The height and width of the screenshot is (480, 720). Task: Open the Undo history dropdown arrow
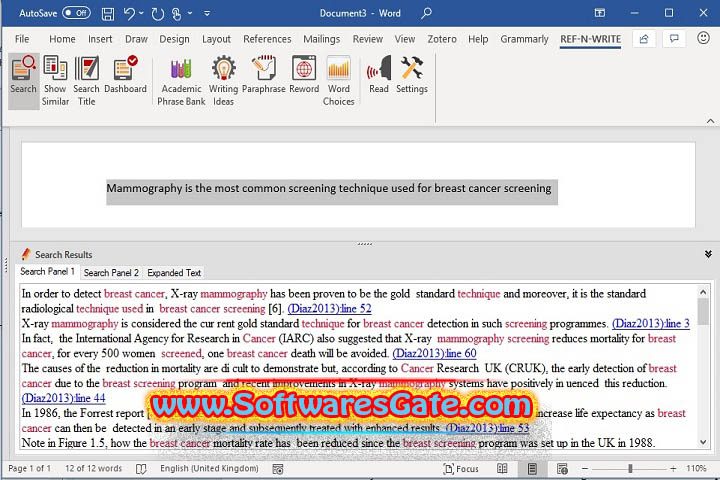141,13
